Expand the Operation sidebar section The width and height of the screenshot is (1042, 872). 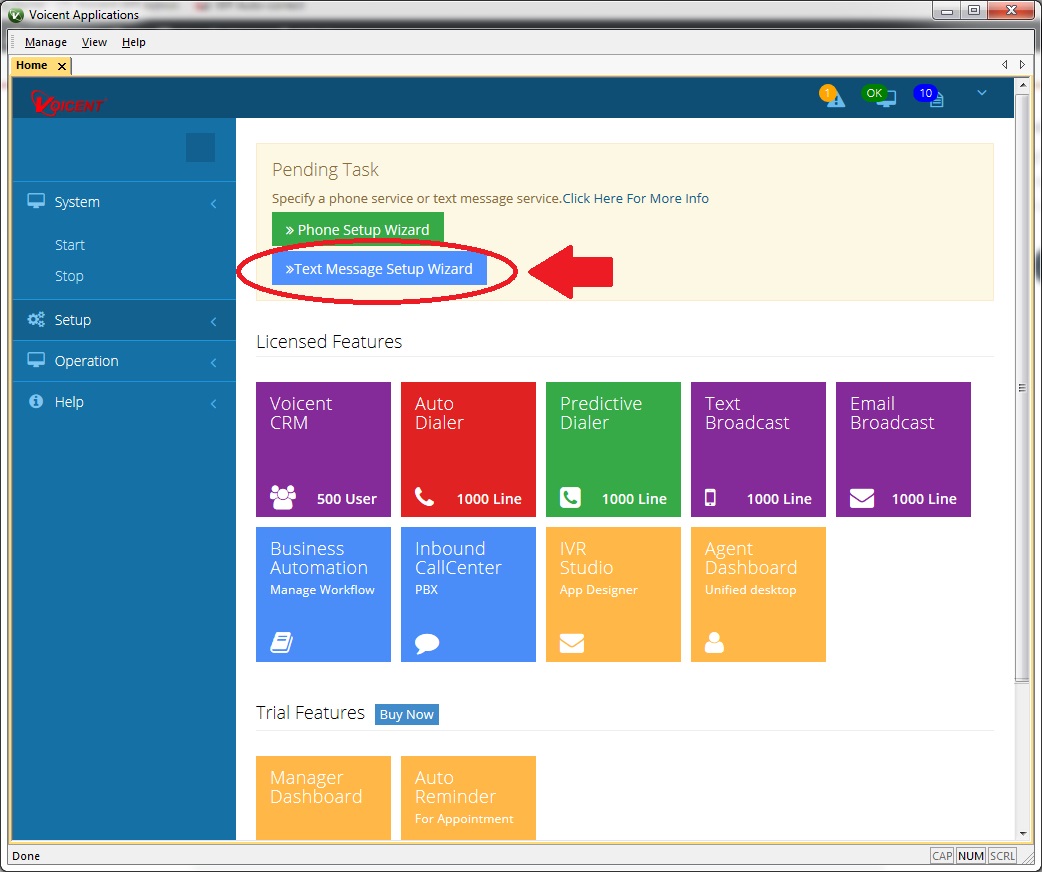click(x=123, y=361)
